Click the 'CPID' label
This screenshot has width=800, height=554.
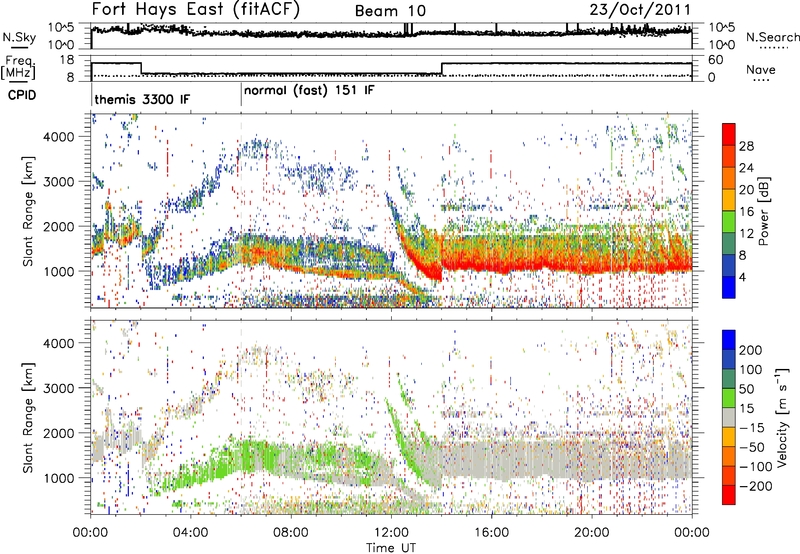click(x=22, y=95)
